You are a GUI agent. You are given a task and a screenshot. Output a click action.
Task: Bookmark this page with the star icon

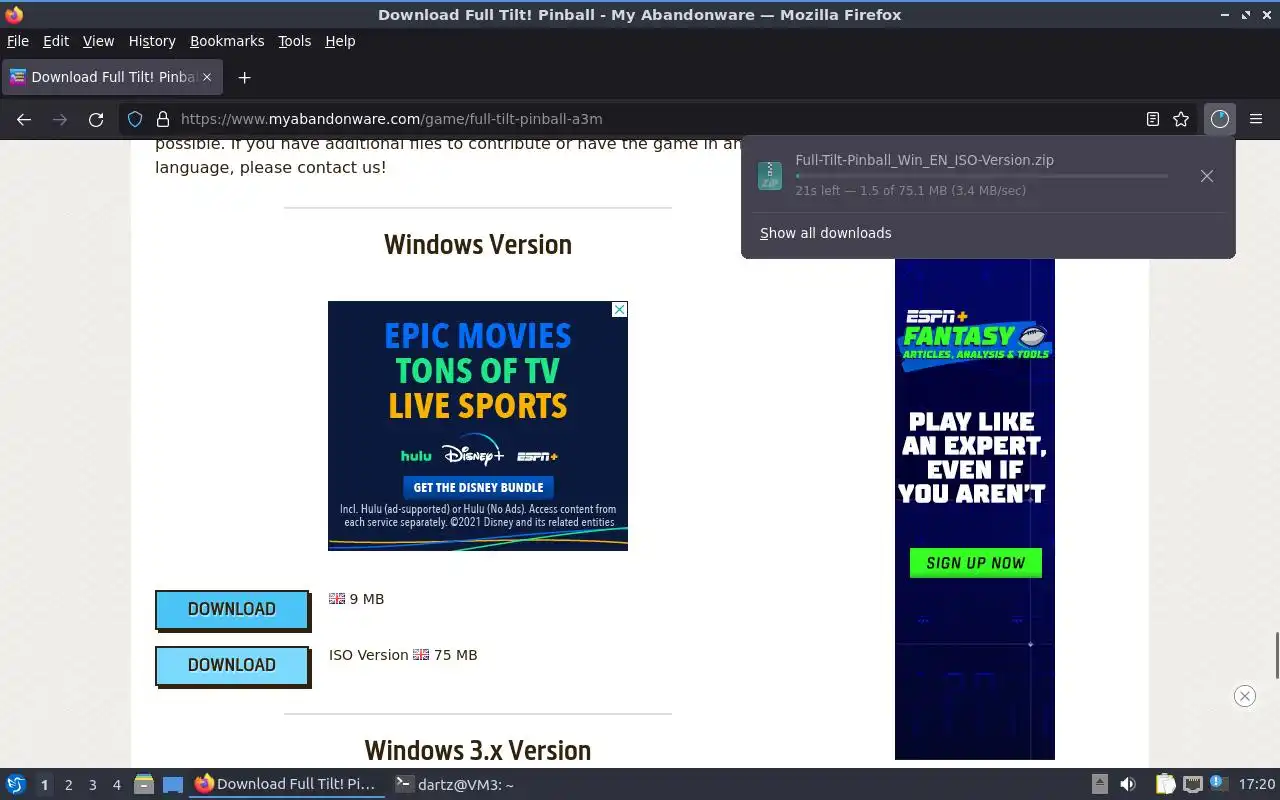(1181, 119)
